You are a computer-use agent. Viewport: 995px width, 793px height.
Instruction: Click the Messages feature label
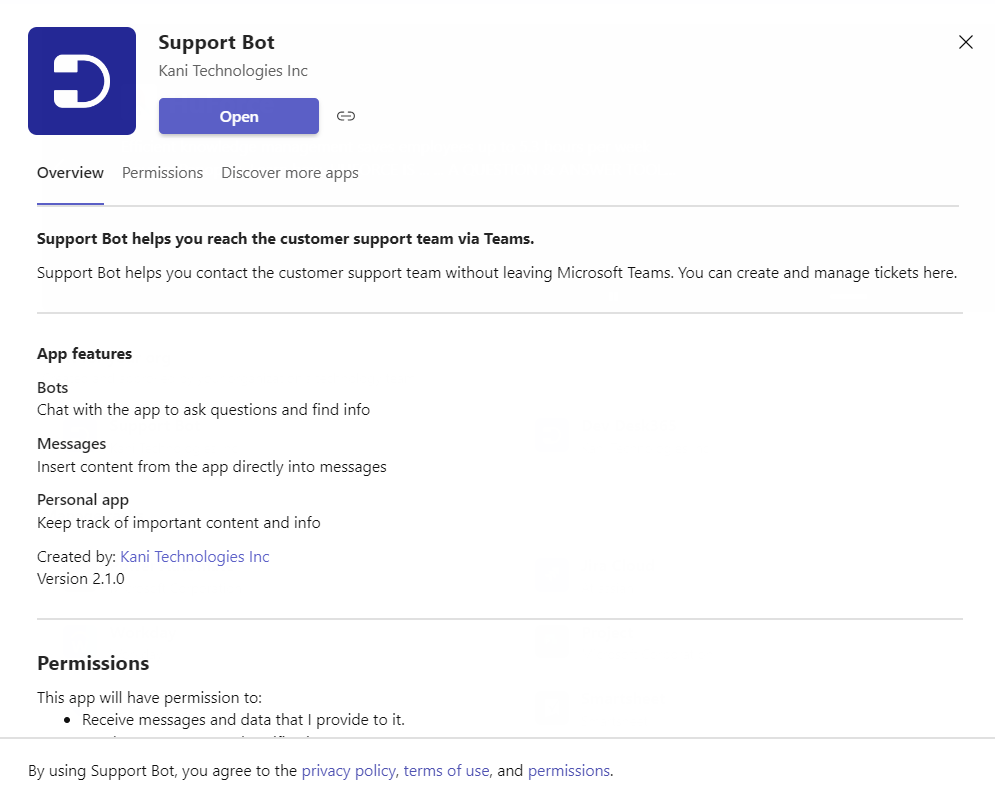point(72,444)
